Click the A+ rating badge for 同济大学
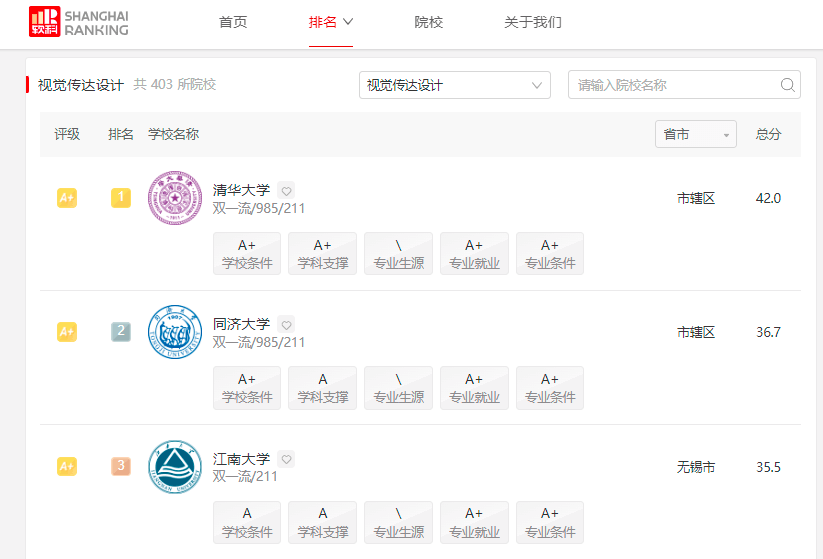This screenshot has width=823, height=559. [x=67, y=332]
